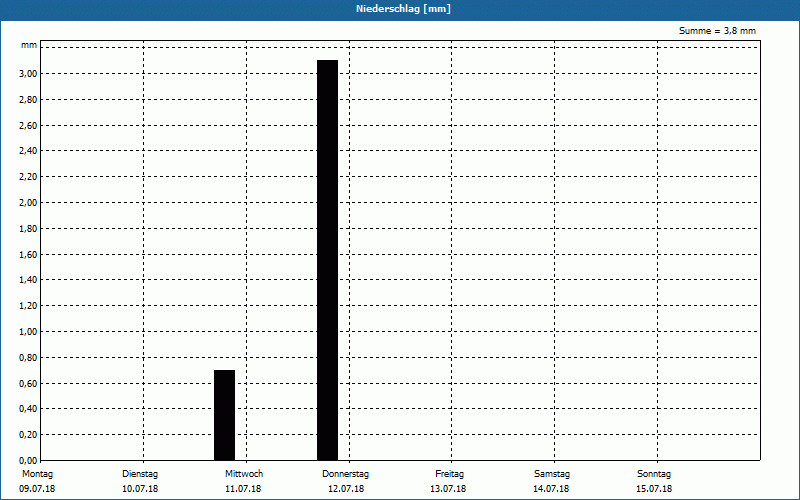800x500 pixels.
Task: Click the date 09.07.18
Action: point(37,489)
